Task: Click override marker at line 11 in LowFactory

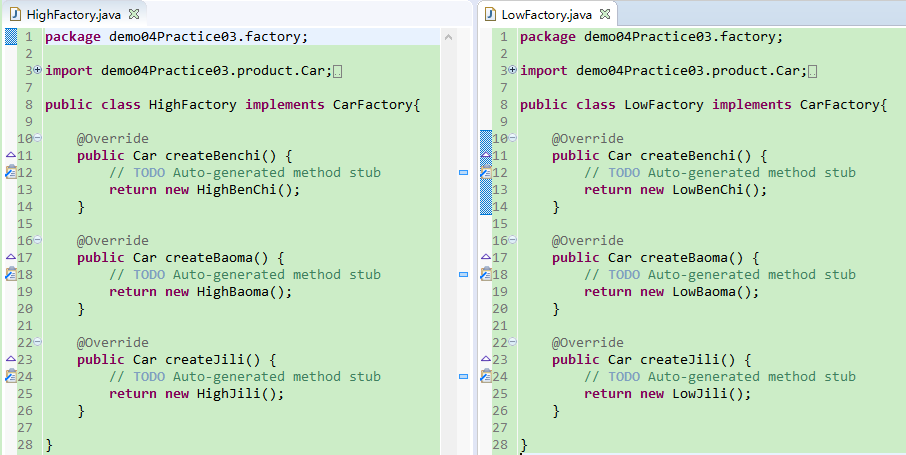Action: [x=486, y=155]
